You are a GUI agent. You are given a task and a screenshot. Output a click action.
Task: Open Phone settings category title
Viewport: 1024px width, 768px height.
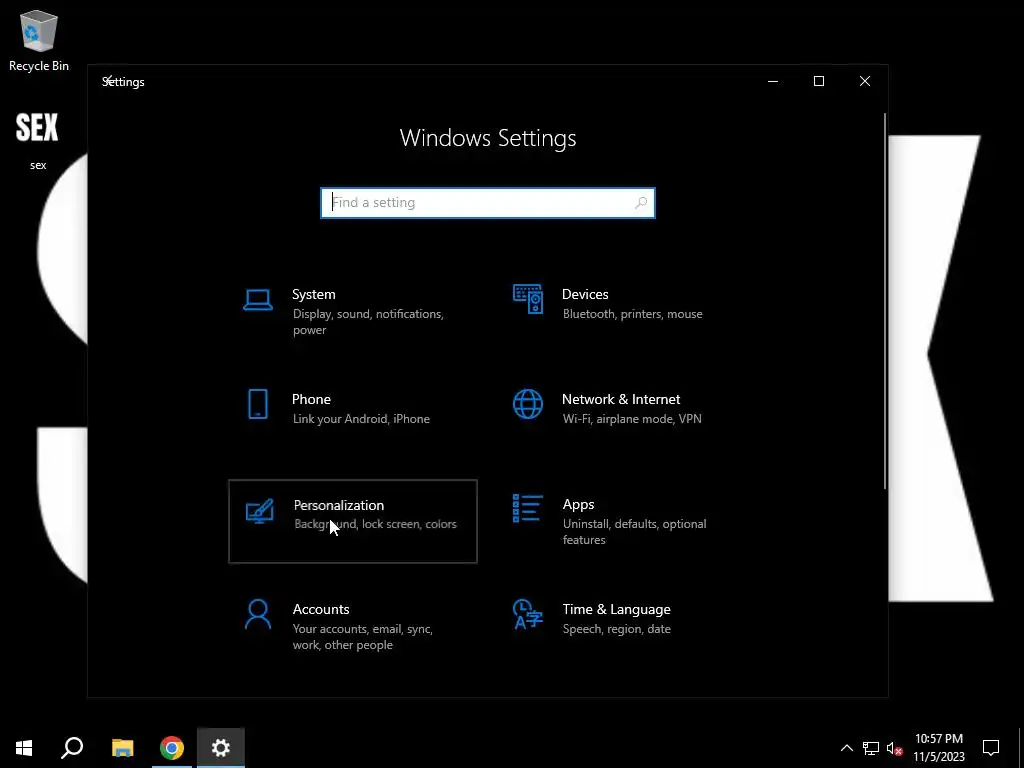pyautogui.click(x=311, y=399)
